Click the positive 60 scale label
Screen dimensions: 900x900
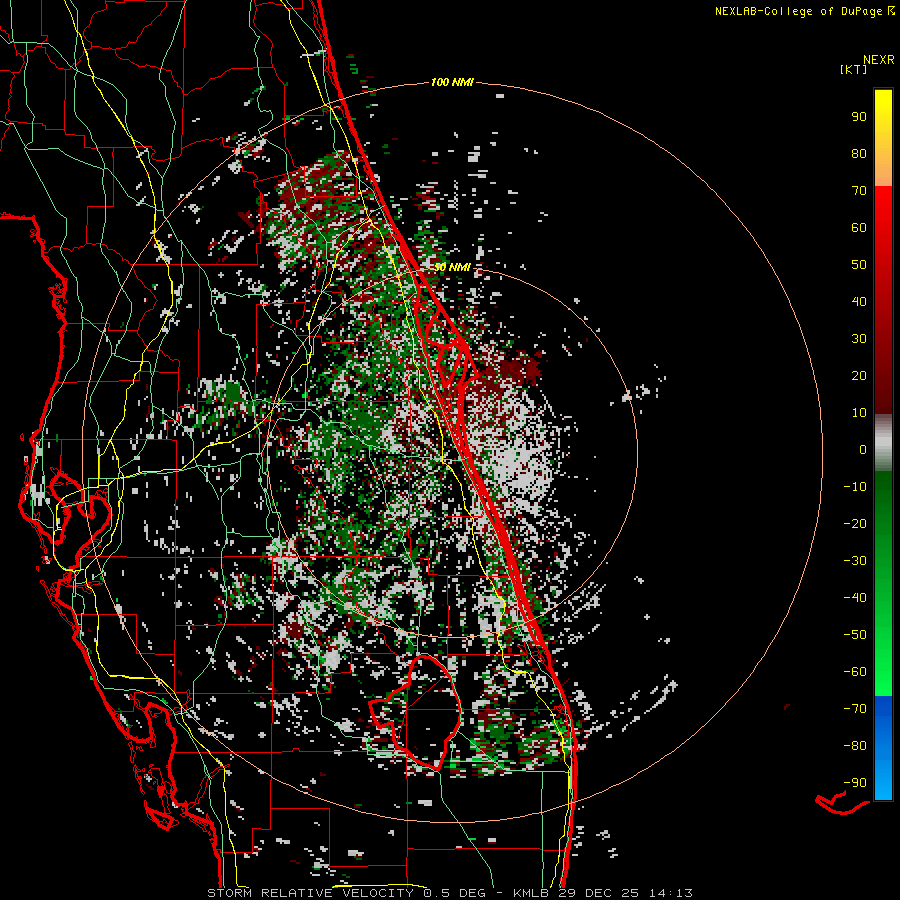(x=859, y=227)
